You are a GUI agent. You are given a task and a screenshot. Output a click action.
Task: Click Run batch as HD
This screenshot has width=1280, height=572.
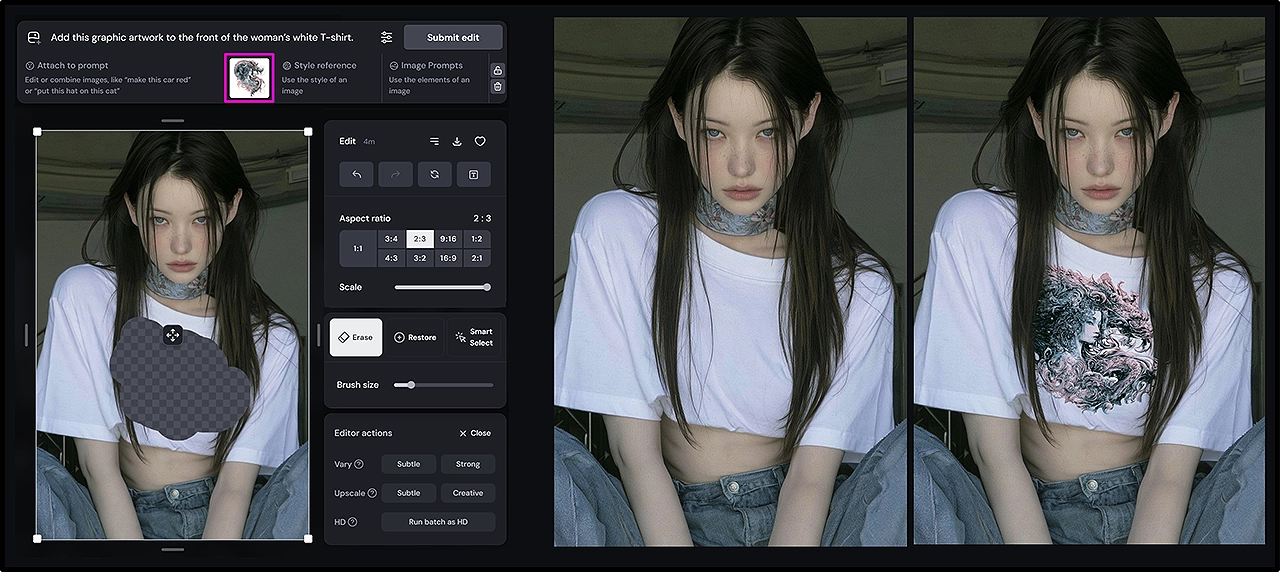click(438, 522)
